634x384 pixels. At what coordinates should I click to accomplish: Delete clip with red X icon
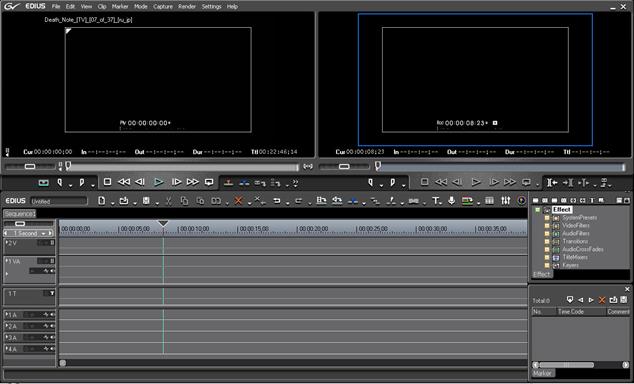point(238,200)
